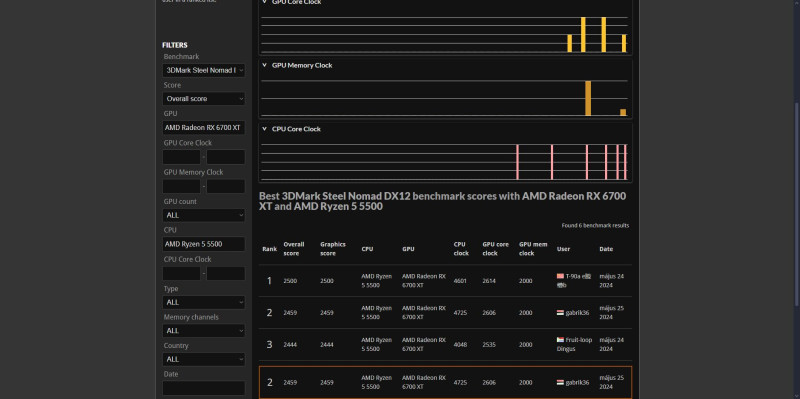Open the GPU count dropdown
Screen dimensions: 800x399
[204, 215]
